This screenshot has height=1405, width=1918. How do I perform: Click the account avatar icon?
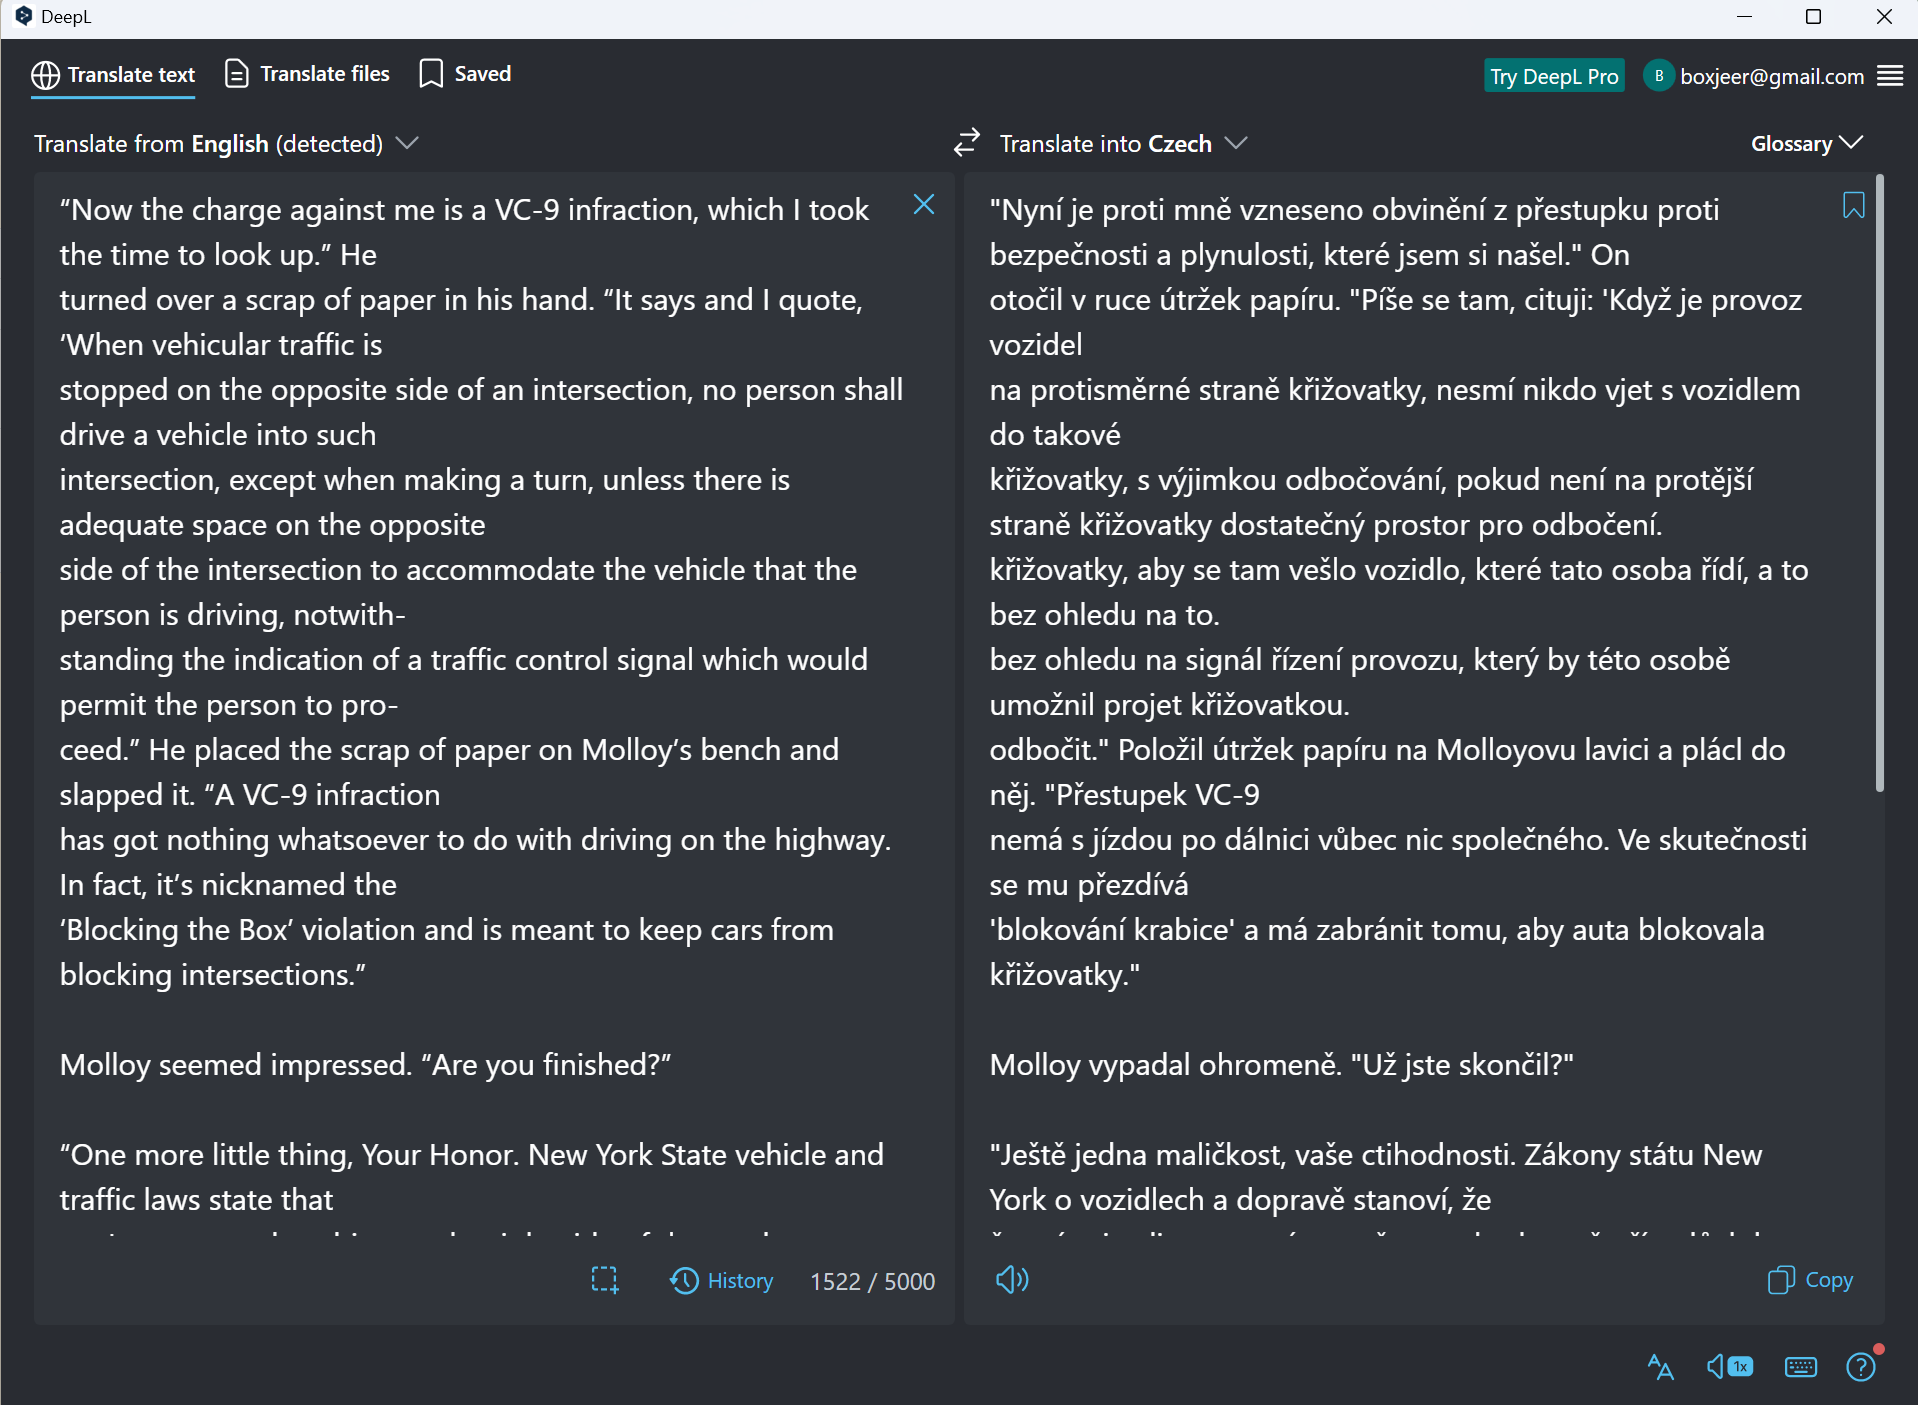(1659, 76)
